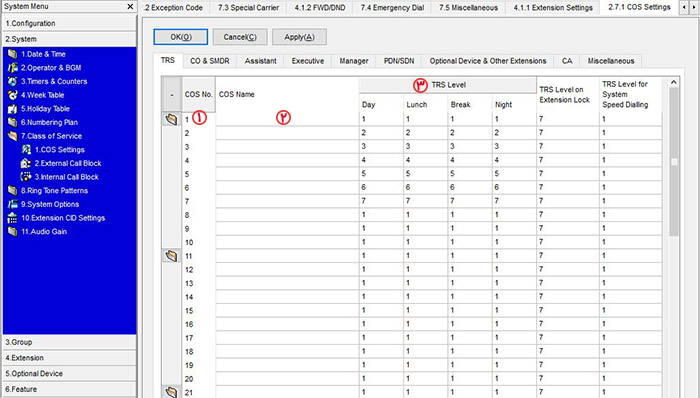Select 1.COS Settings in tree
This screenshot has width=700, height=398.
60,149
